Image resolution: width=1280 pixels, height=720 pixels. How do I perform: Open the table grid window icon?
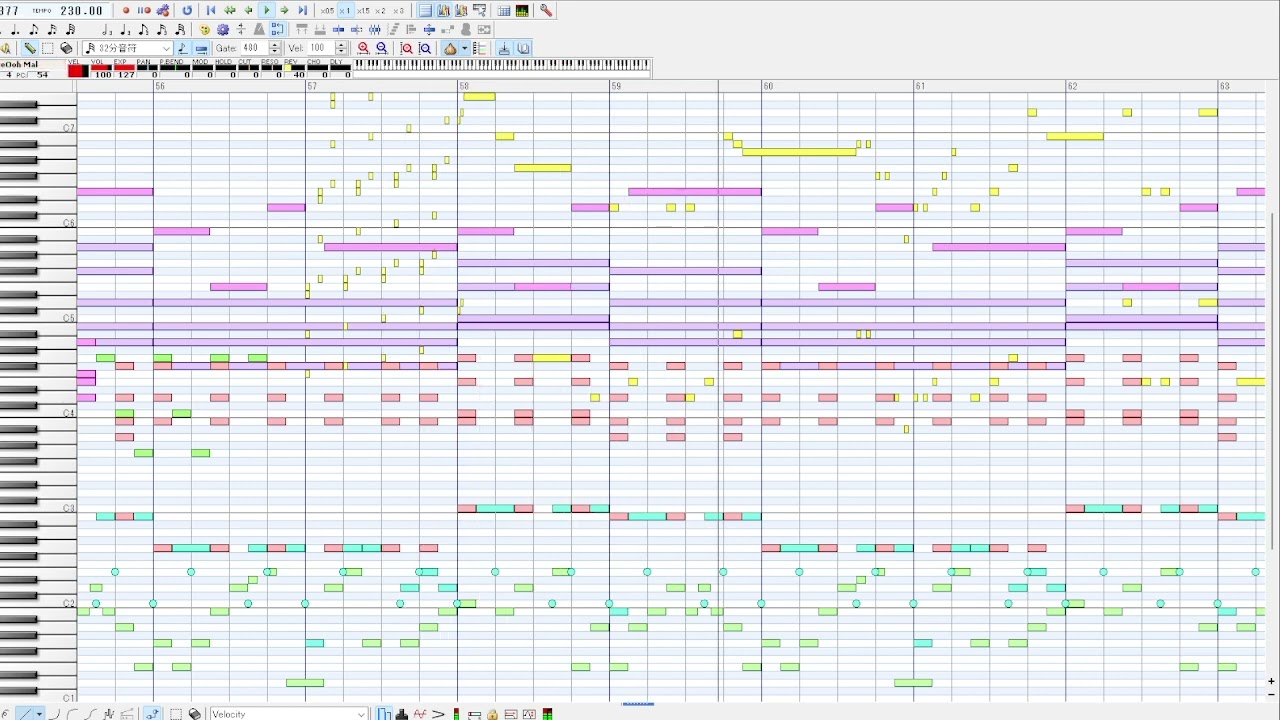coord(504,11)
